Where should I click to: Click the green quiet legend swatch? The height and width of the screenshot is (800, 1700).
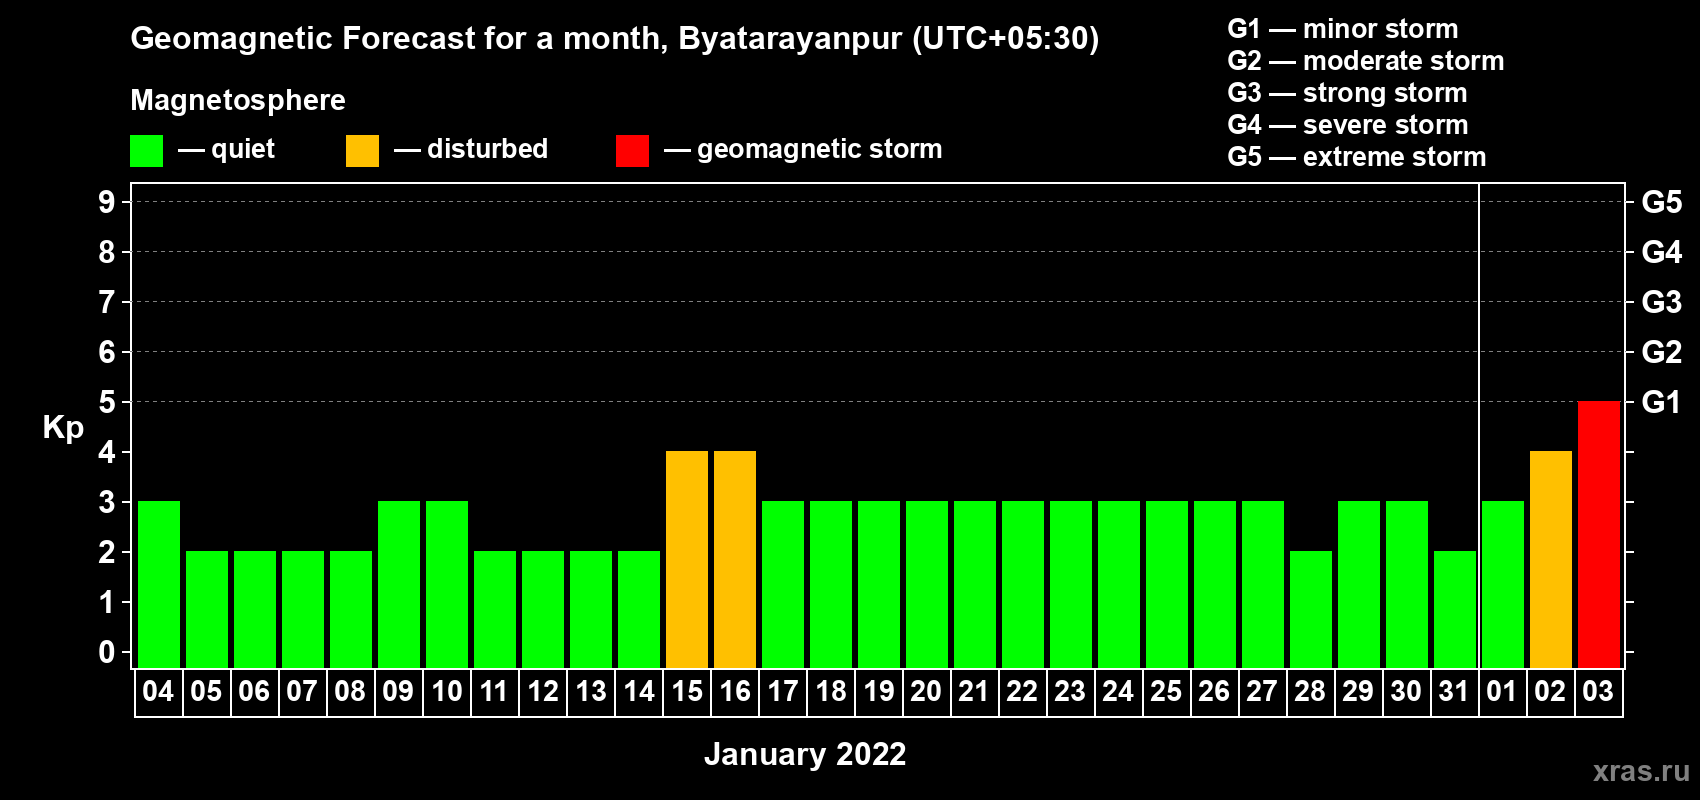click(x=147, y=151)
